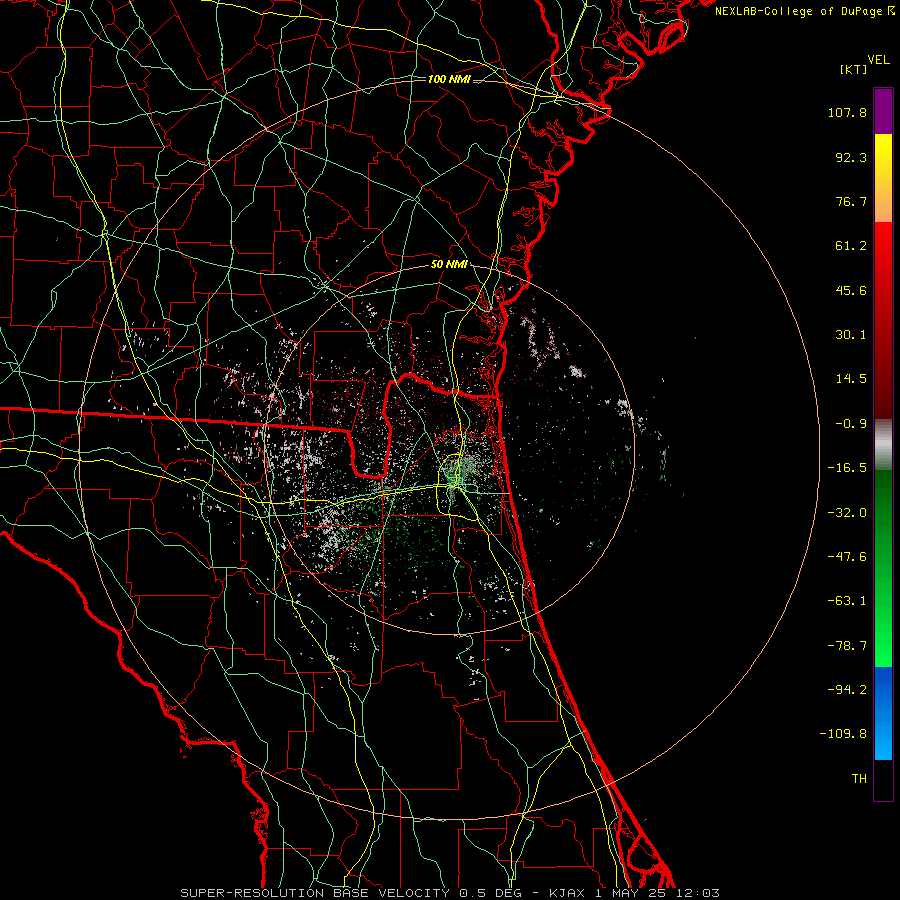Click the -109.8 velocity scale value
This screenshot has width=900, height=900.
844,734
